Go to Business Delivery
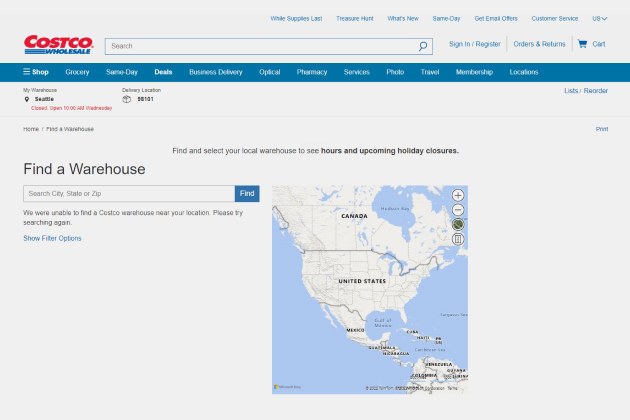630x420 pixels. [216, 72]
